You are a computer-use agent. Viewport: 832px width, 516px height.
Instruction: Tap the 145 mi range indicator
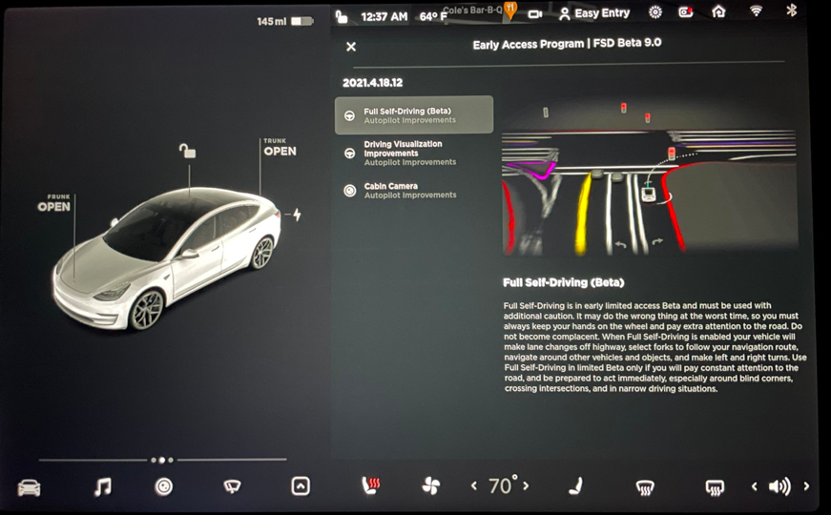272,22
